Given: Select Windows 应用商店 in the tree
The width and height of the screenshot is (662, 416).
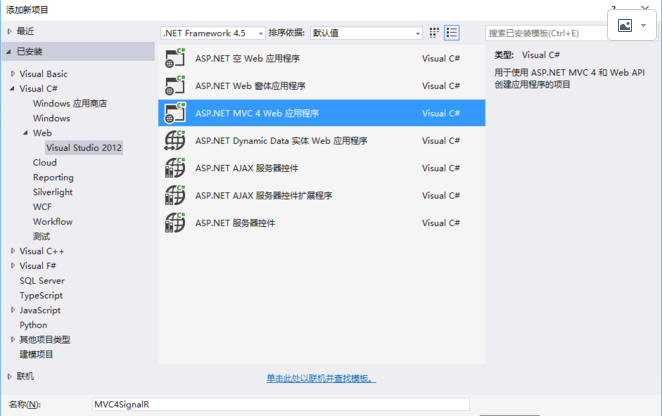Looking at the screenshot, I should [x=70, y=103].
